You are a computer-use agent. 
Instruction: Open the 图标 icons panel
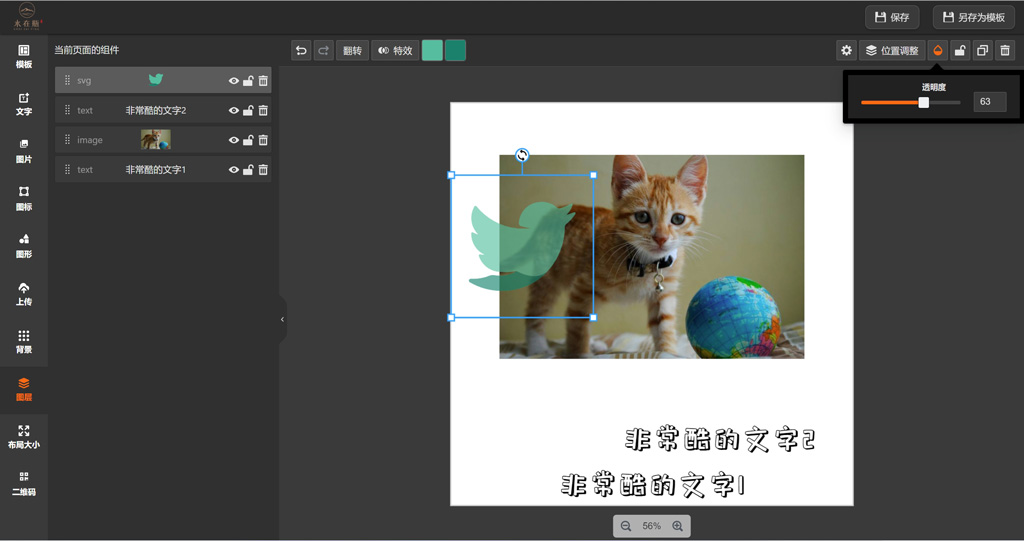(24, 199)
